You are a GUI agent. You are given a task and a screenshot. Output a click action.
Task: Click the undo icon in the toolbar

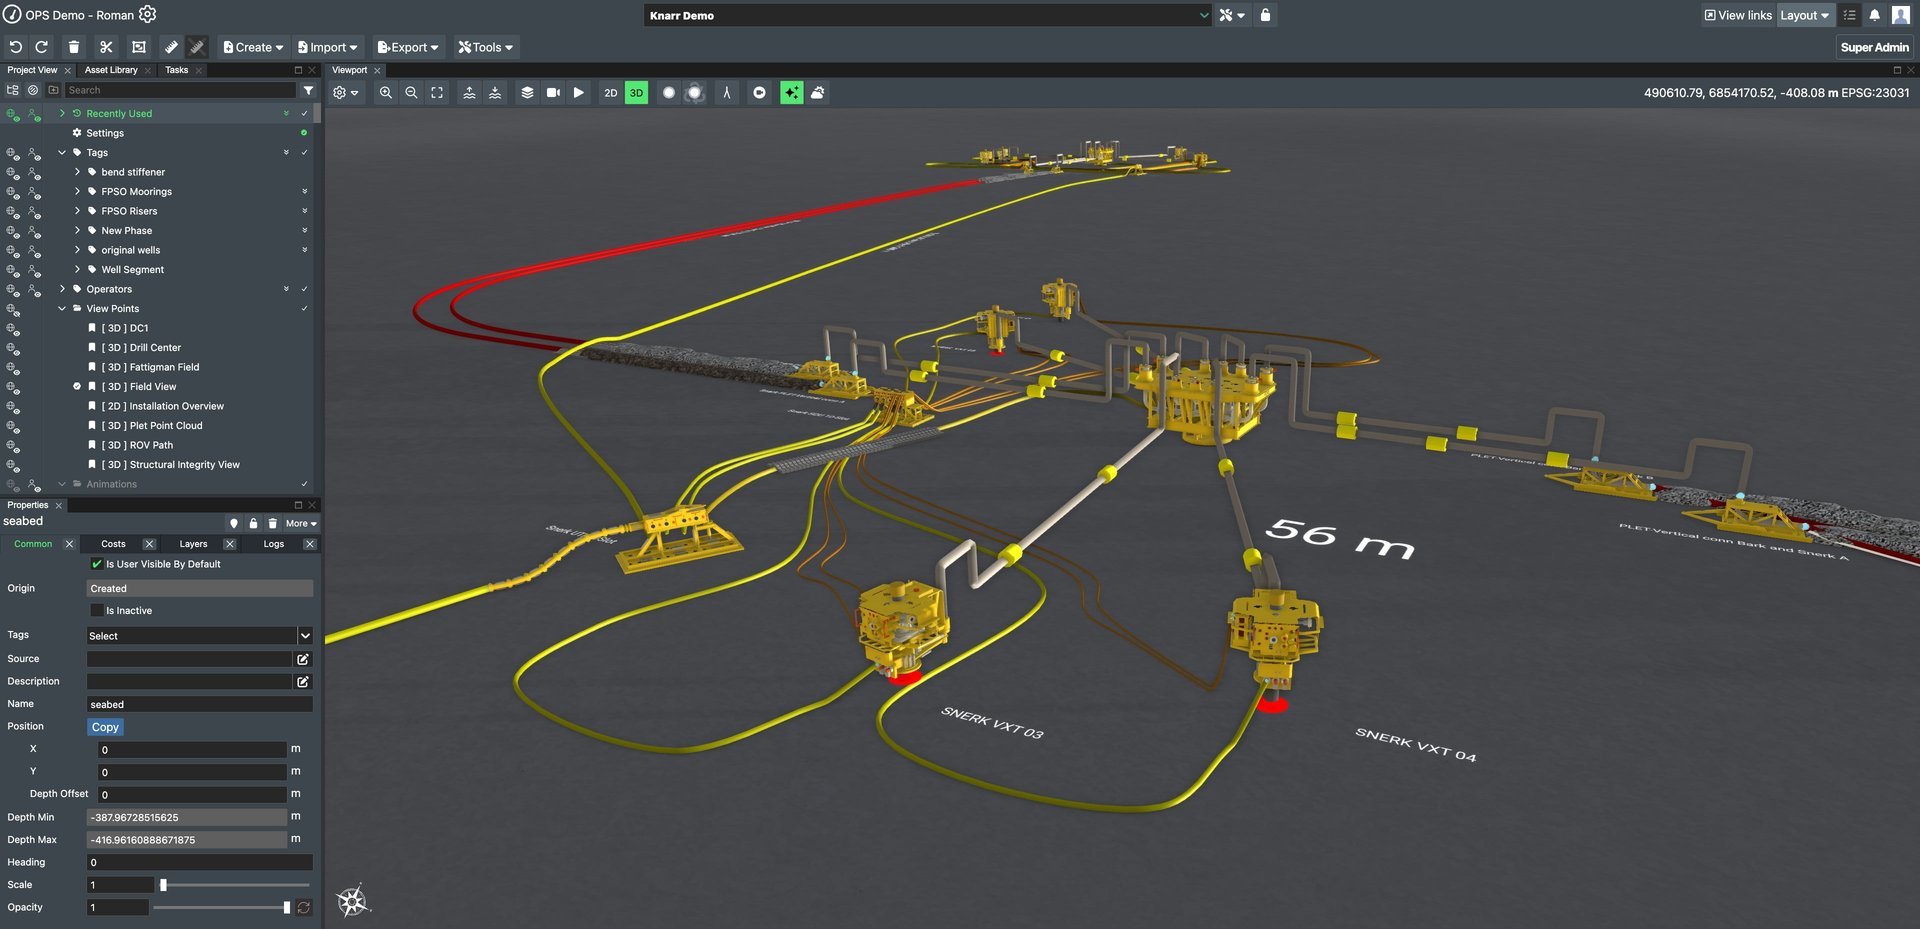tap(16, 47)
